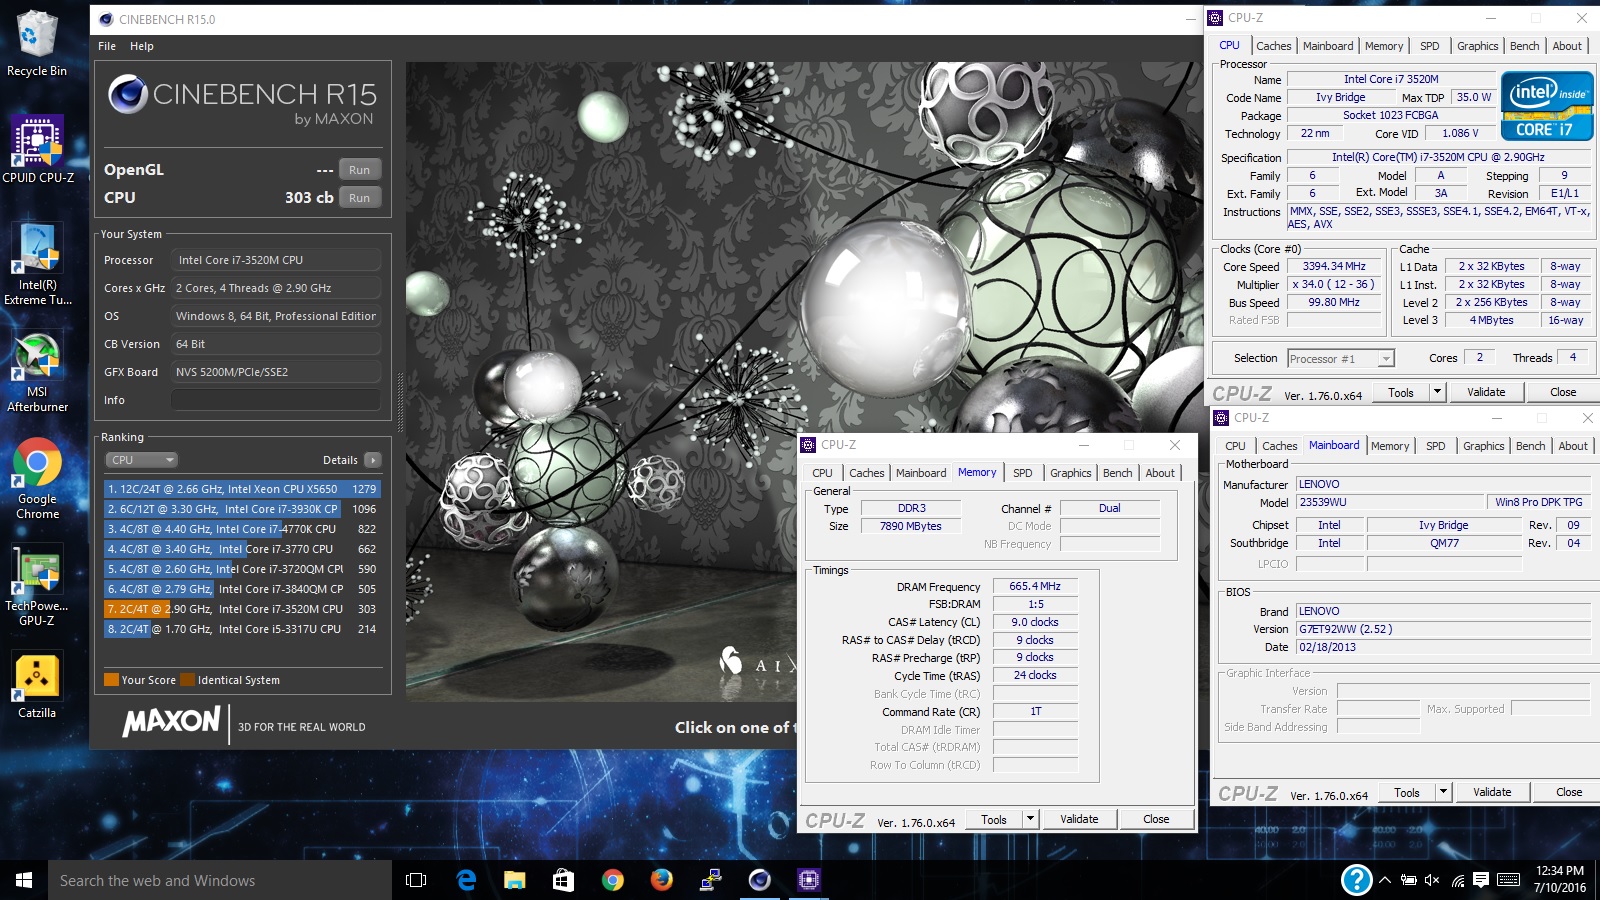Click Tools button in Mainboard CPU-Z window
Viewport: 1600px width, 900px height.
[1407, 792]
